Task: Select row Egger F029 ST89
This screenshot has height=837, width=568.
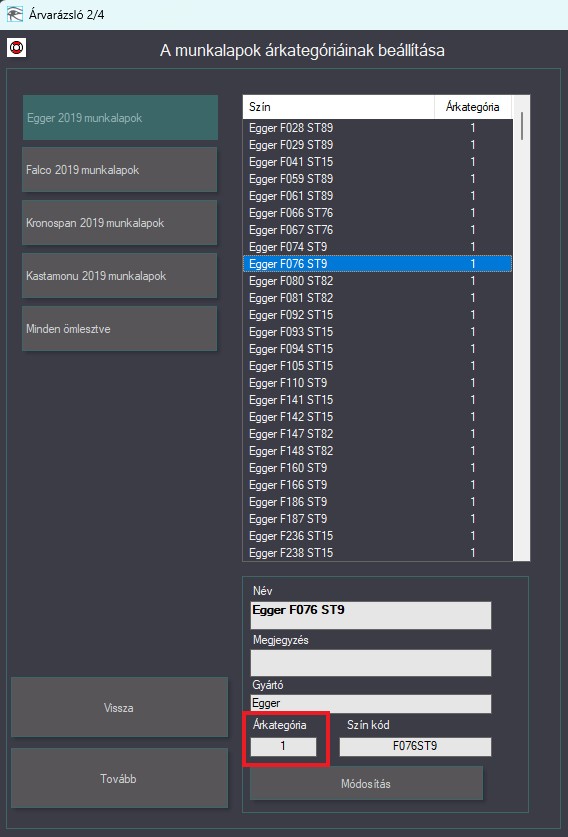Action: click(x=377, y=145)
